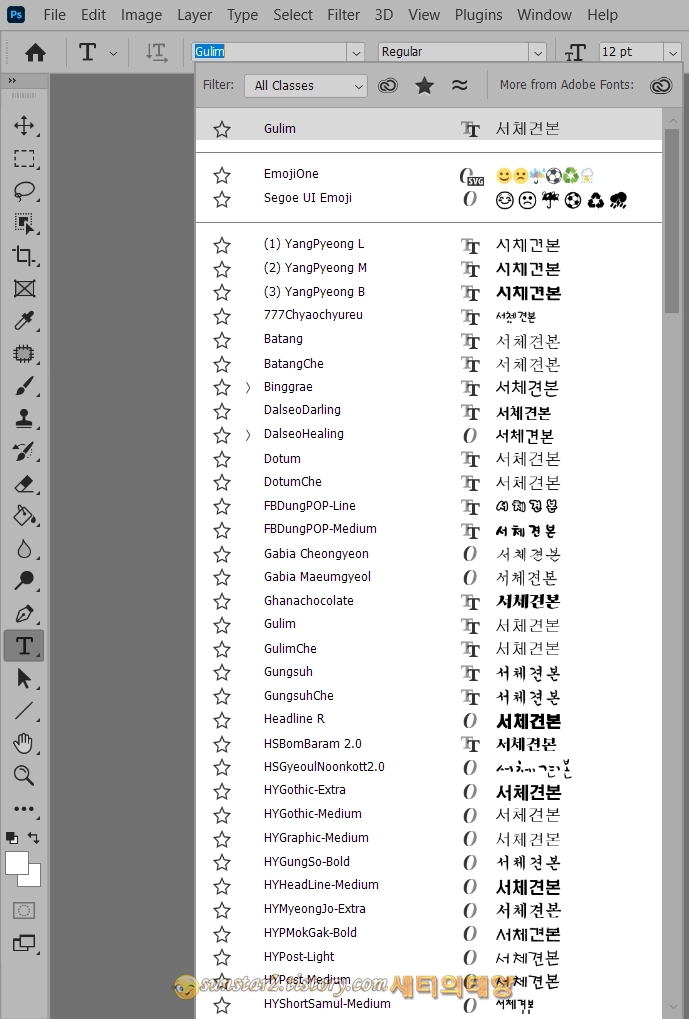Expand the toolbar double-arrow toggle
Viewport: 689px width, 1019px height.
click(x=12, y=81)
